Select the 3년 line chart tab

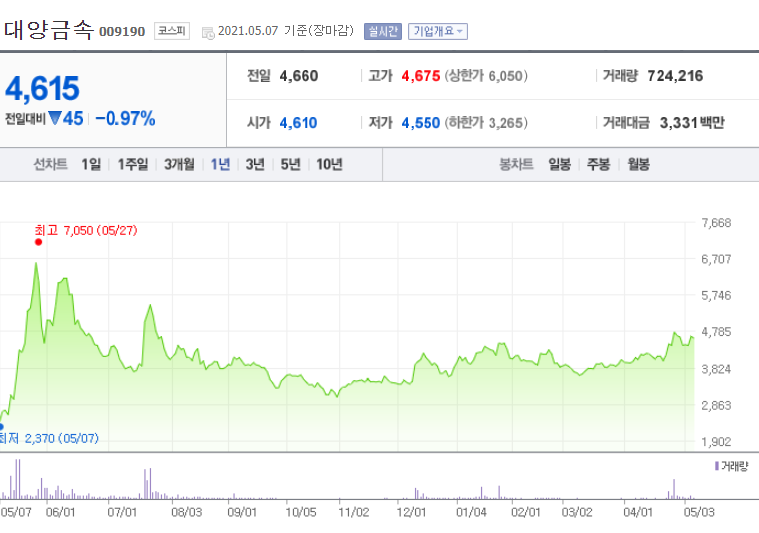click(x=255, y=165)
